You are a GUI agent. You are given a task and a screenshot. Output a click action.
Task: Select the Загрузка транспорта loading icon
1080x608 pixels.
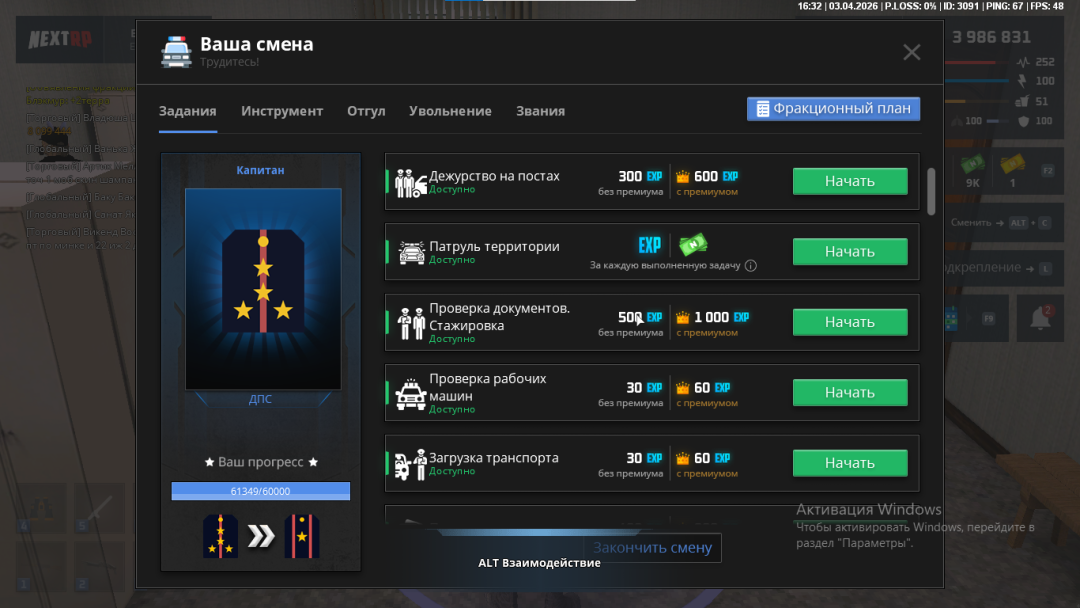tap(410, 462)
